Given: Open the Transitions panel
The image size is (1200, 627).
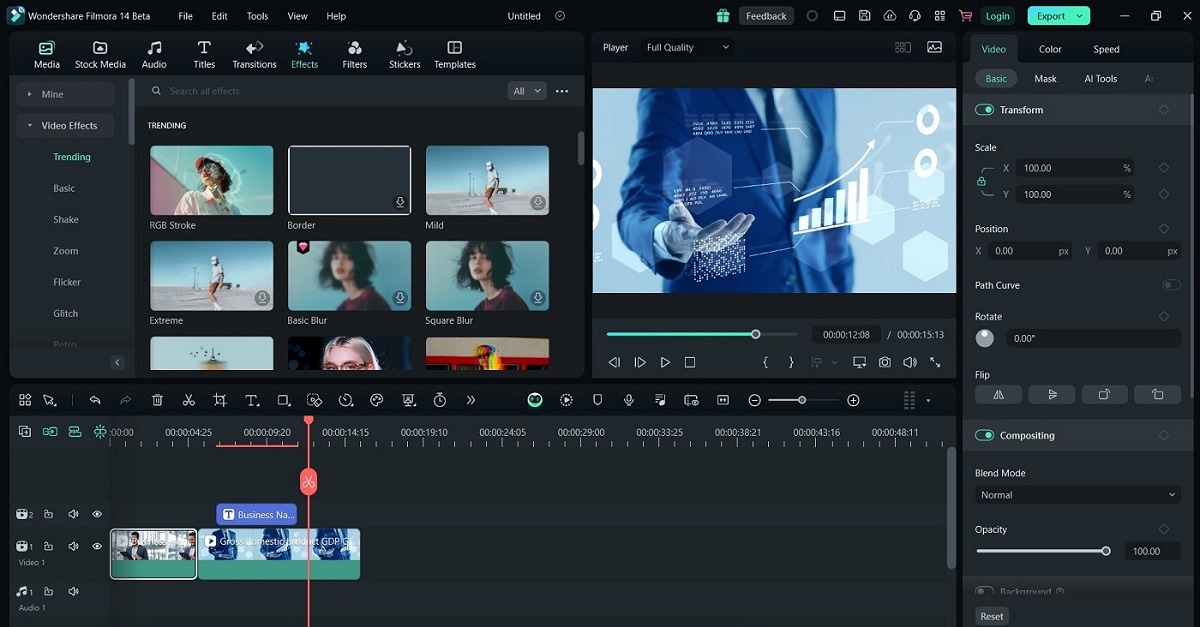Looking at the screenshot, I should 254,55.
